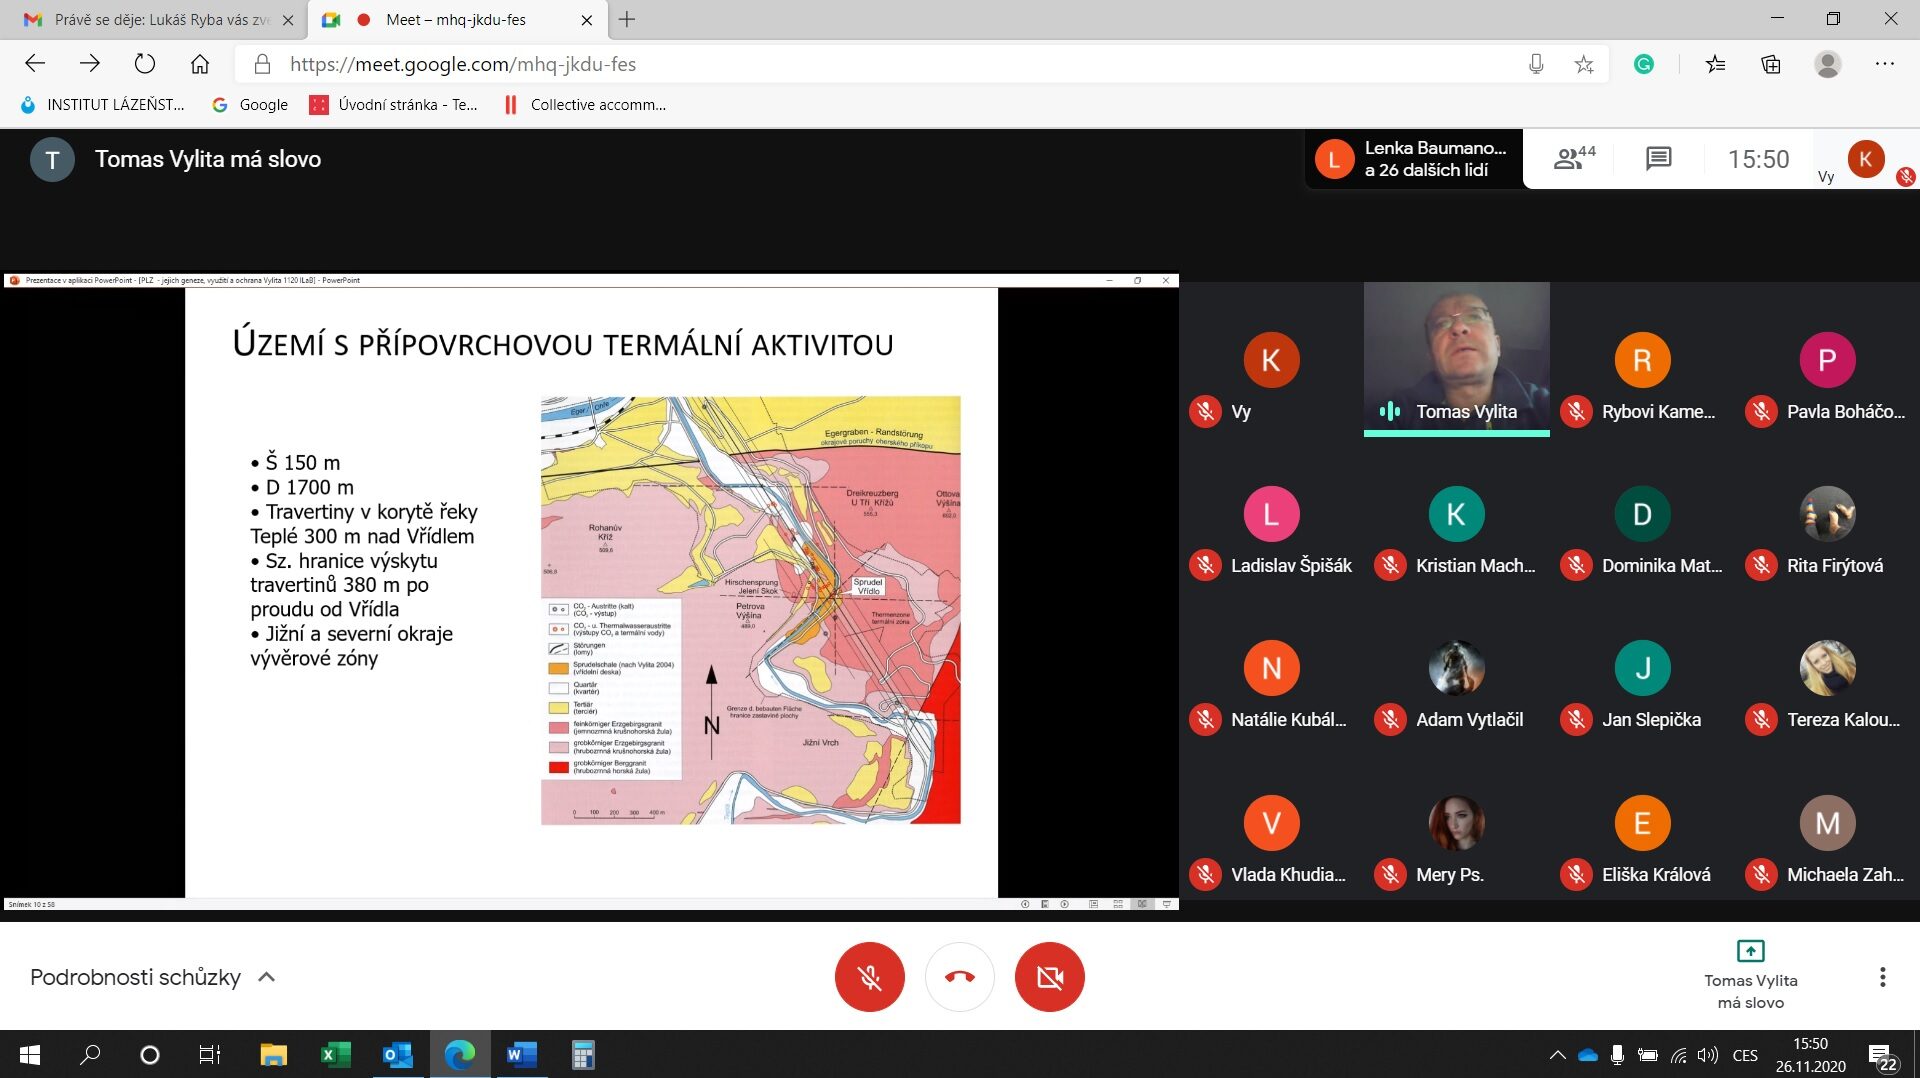The width and height of the screenshot is (1920, 1078).
Task: Click Natálie Kubál... avatar N
Action: pos(1271,668)
